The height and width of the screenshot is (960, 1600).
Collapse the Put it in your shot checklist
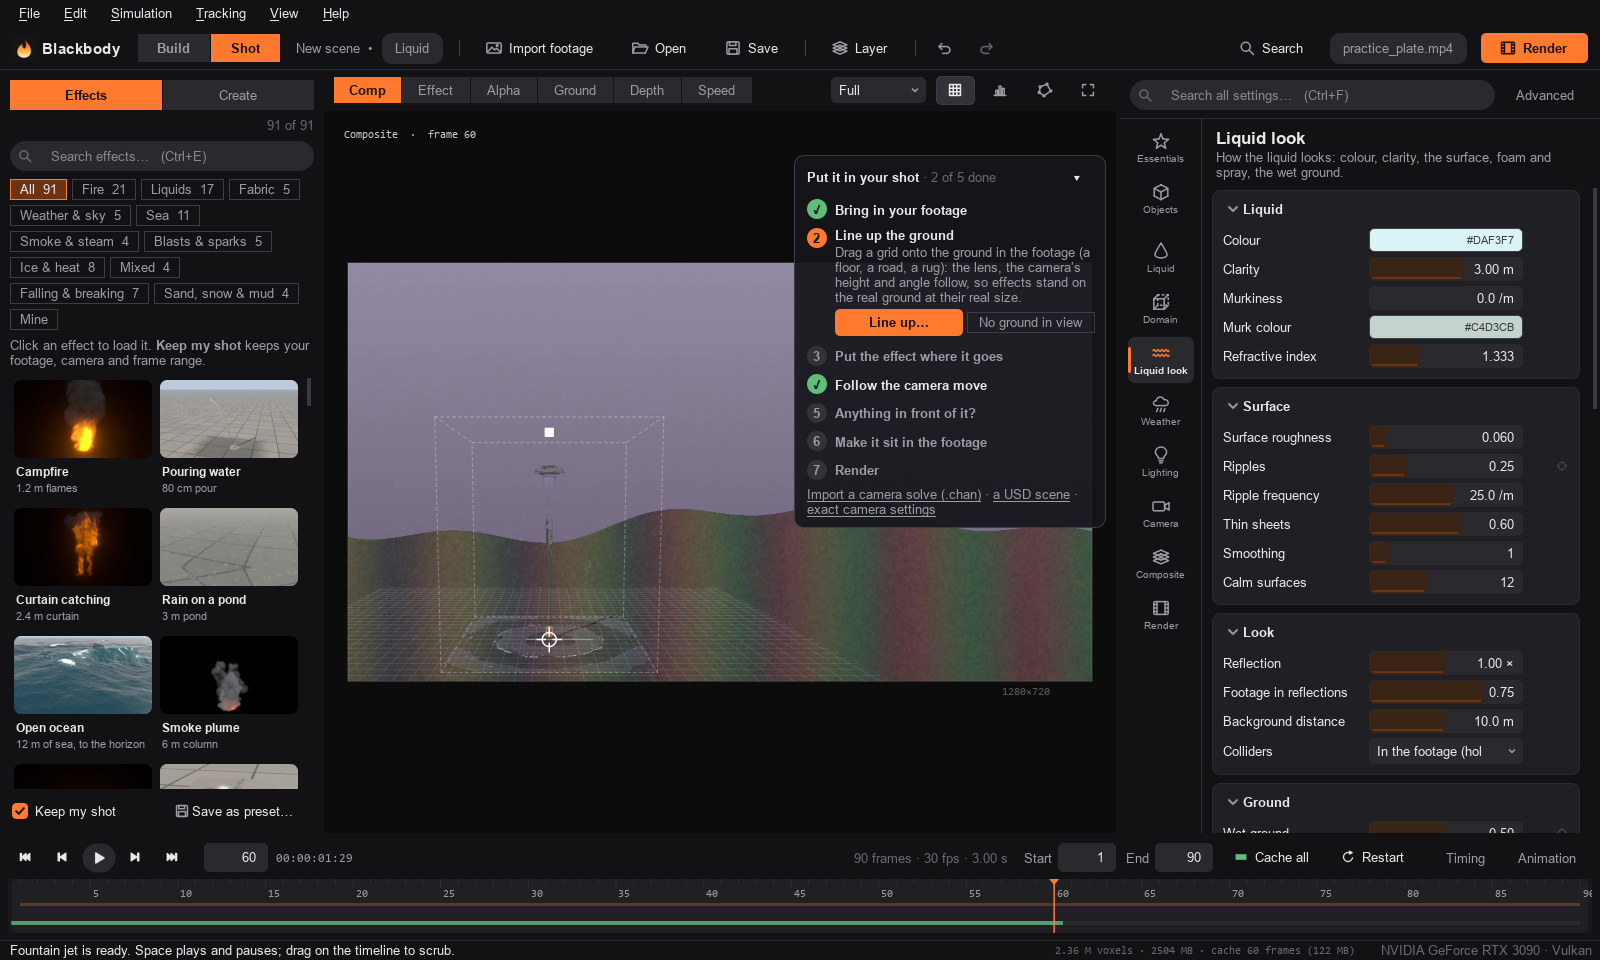pyautogui.click(x=1077, y=178)
